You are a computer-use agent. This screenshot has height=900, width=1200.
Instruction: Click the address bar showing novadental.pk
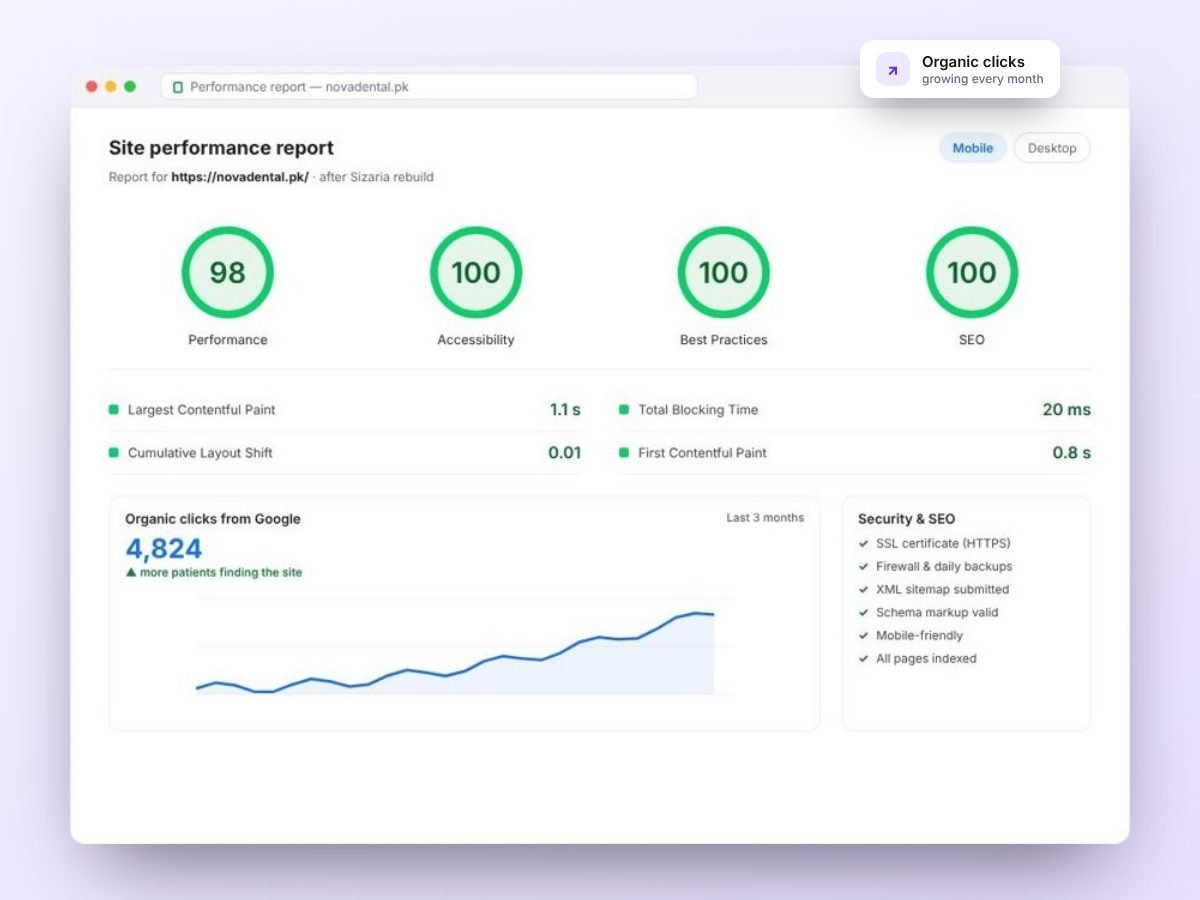point(429,87)
